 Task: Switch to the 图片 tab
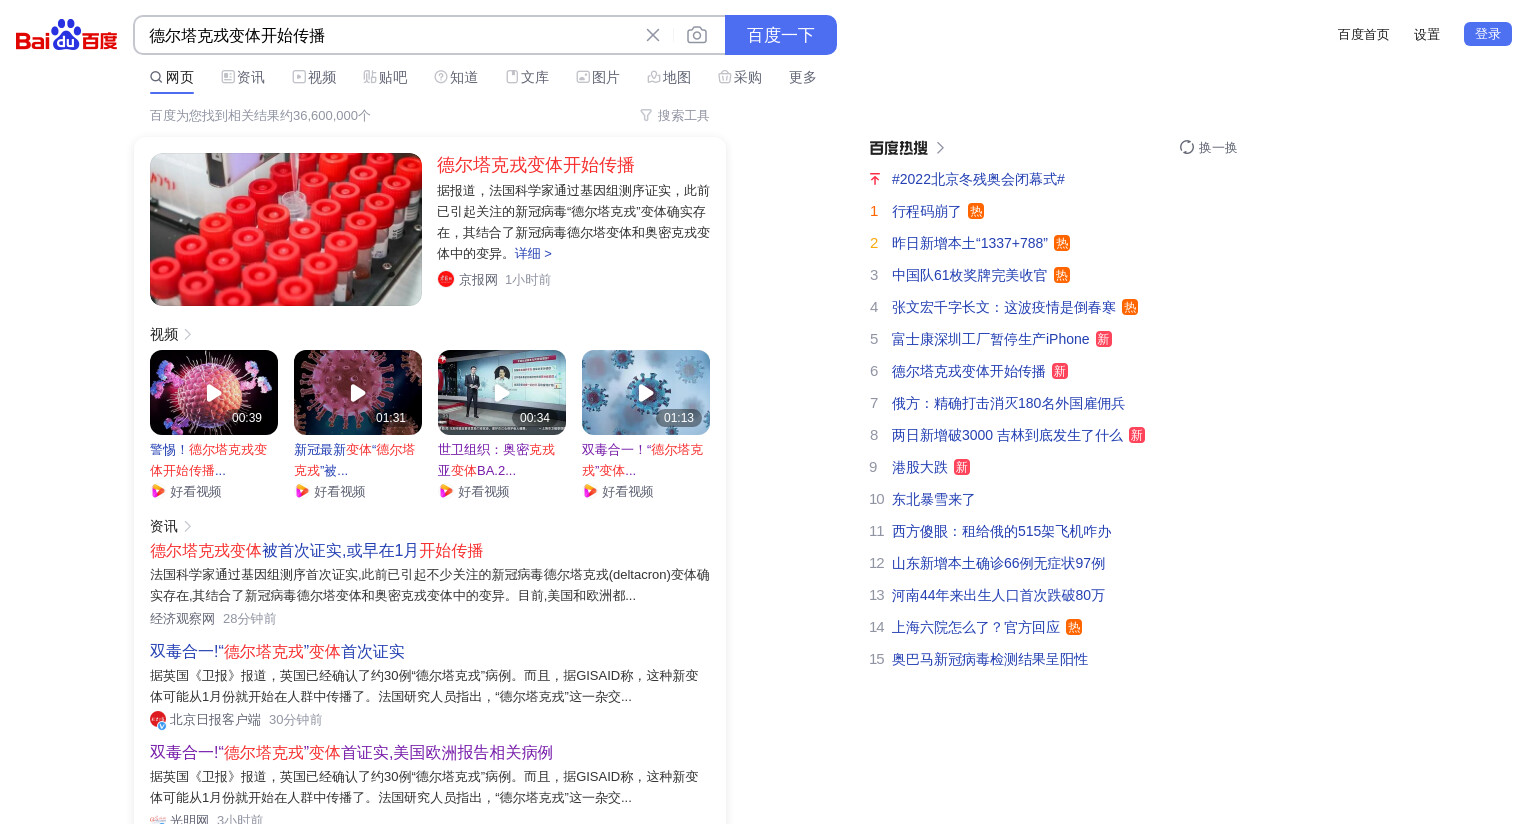pyautogui.click(x=598, y=77)
